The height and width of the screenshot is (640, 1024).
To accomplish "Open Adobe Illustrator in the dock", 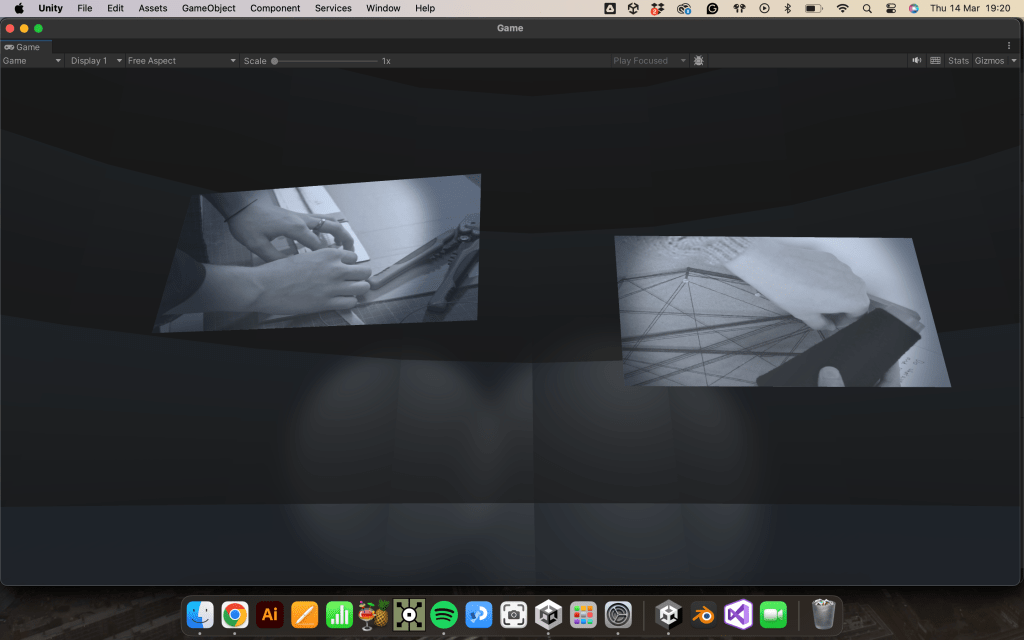I will coord(269,614).
